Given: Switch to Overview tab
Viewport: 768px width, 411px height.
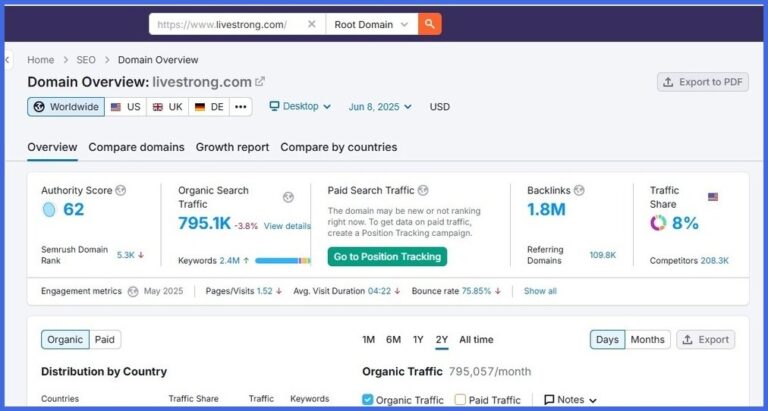Looking at the screenshot, I should click(52, 147).
